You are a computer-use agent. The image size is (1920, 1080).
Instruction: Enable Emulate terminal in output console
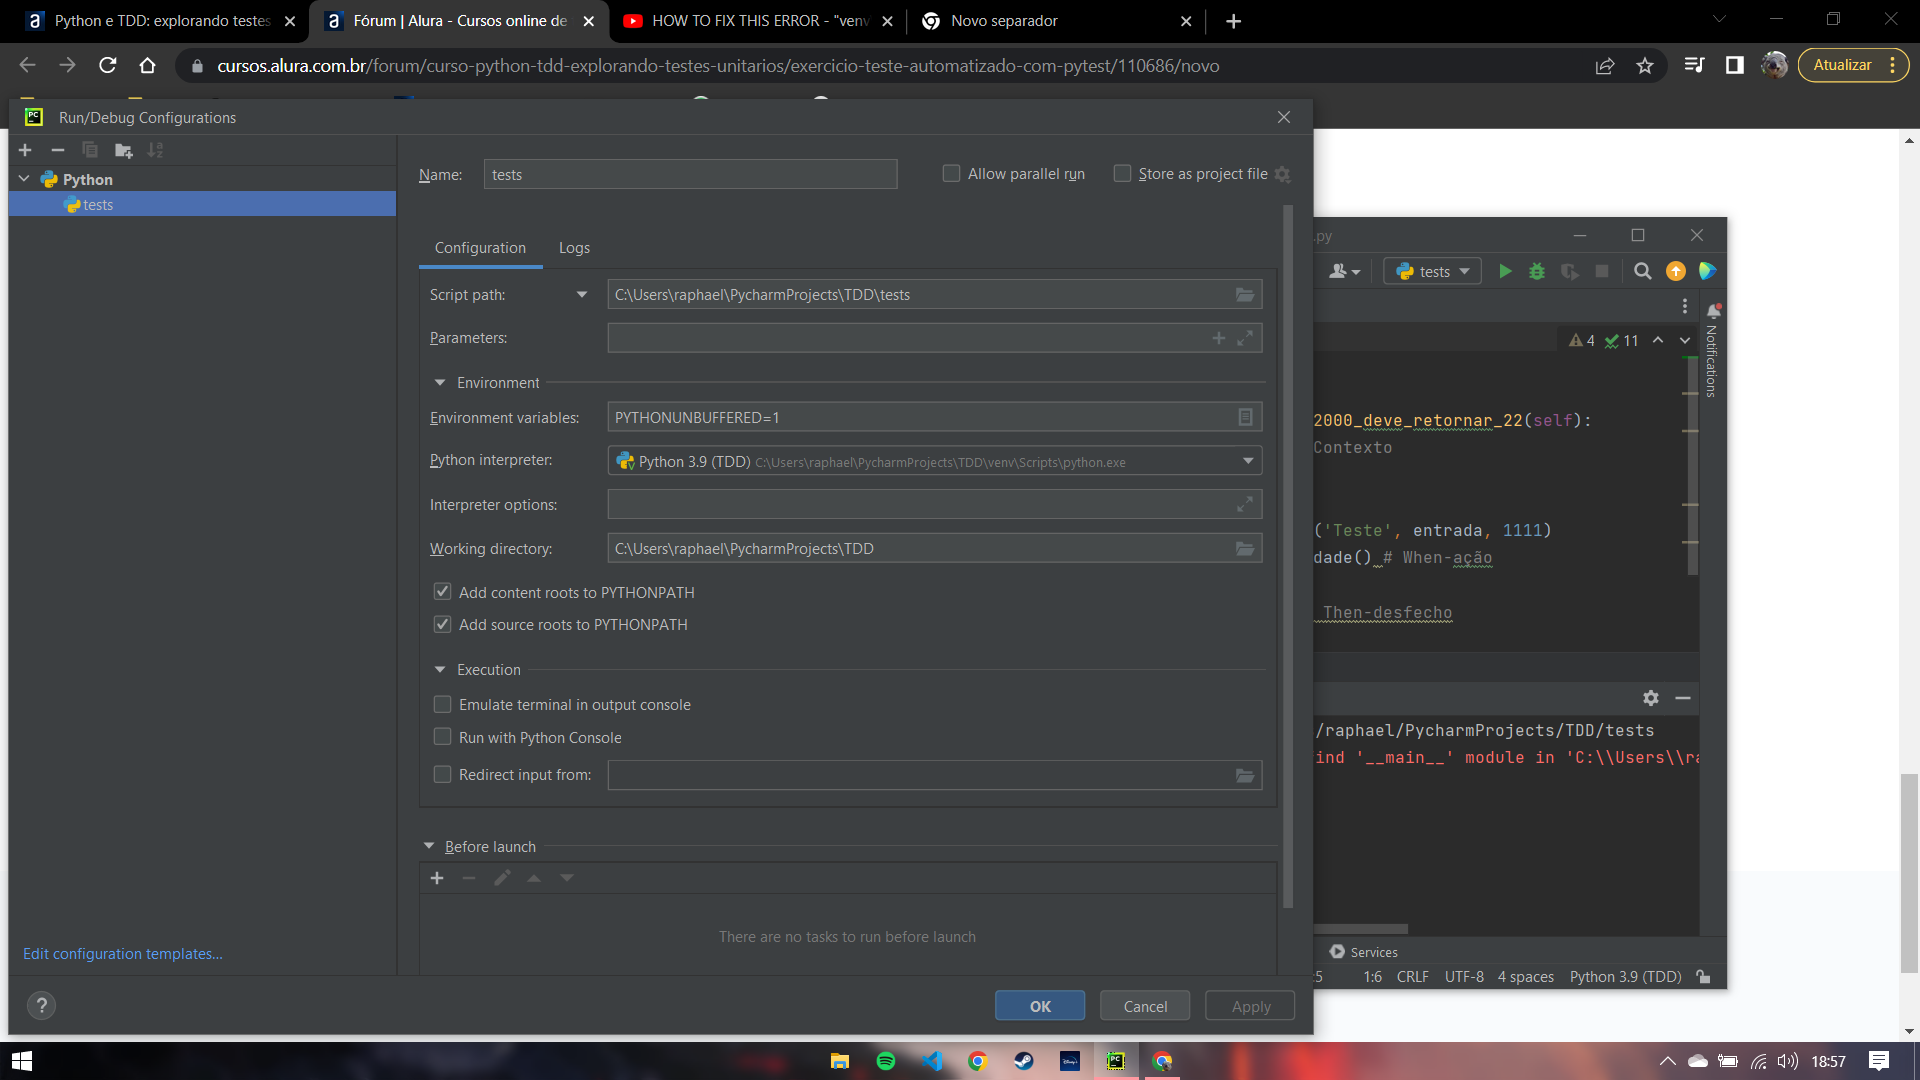click(442, 705)
